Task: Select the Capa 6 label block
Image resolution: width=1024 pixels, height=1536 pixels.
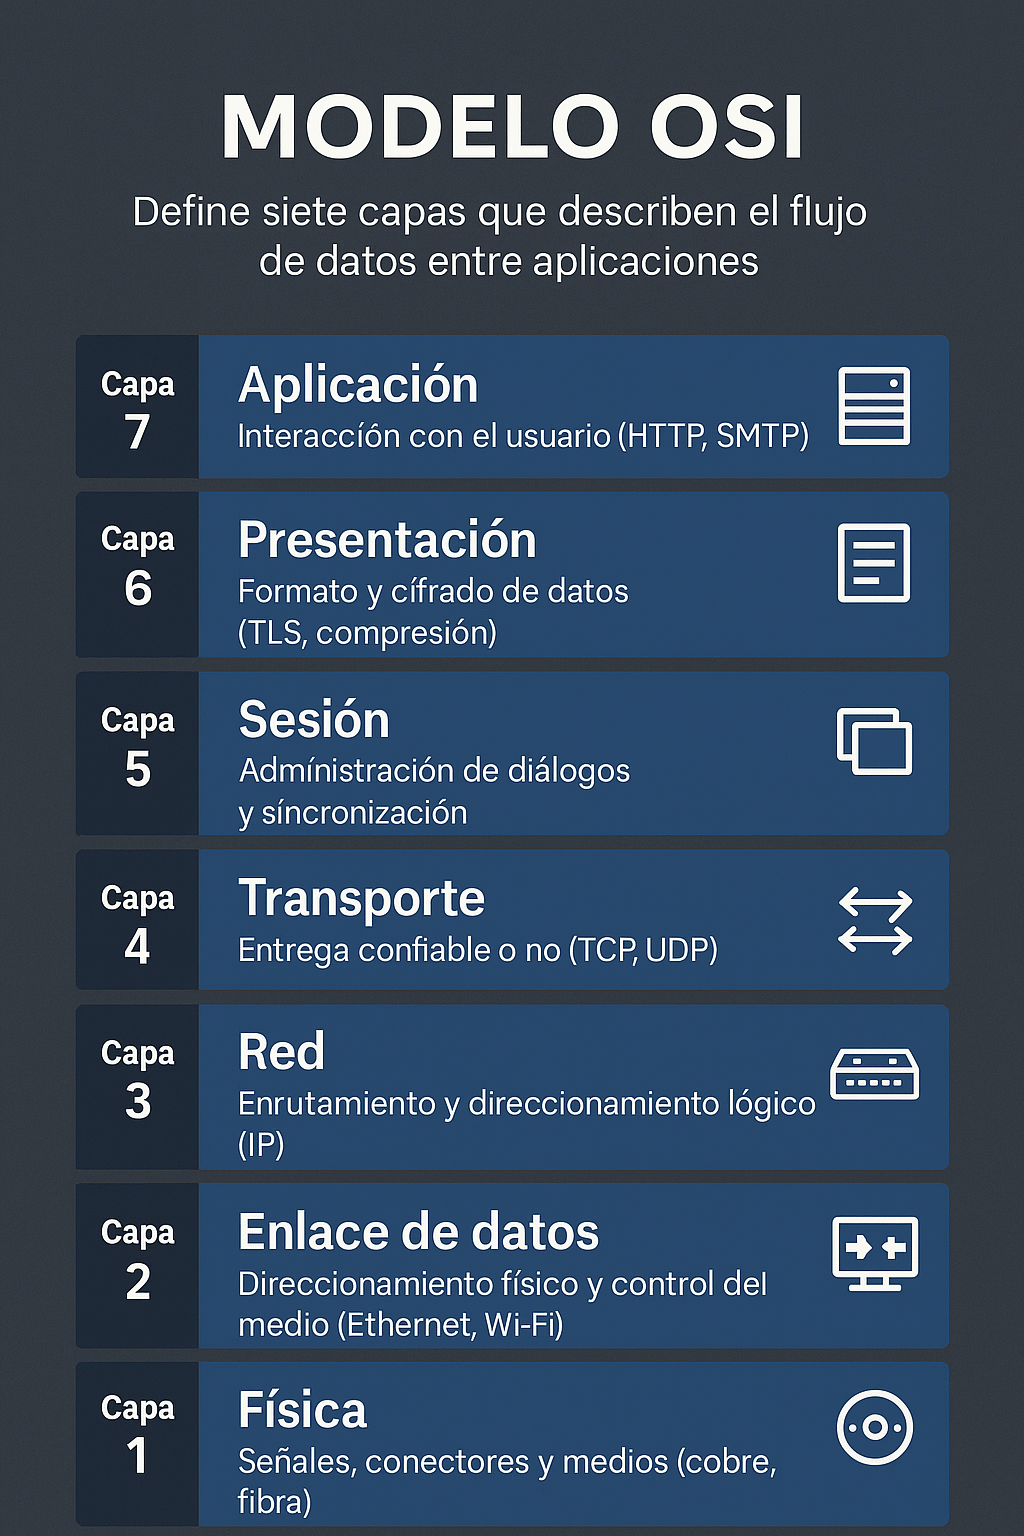Action: pyautogui.click(x=138, y=574)
